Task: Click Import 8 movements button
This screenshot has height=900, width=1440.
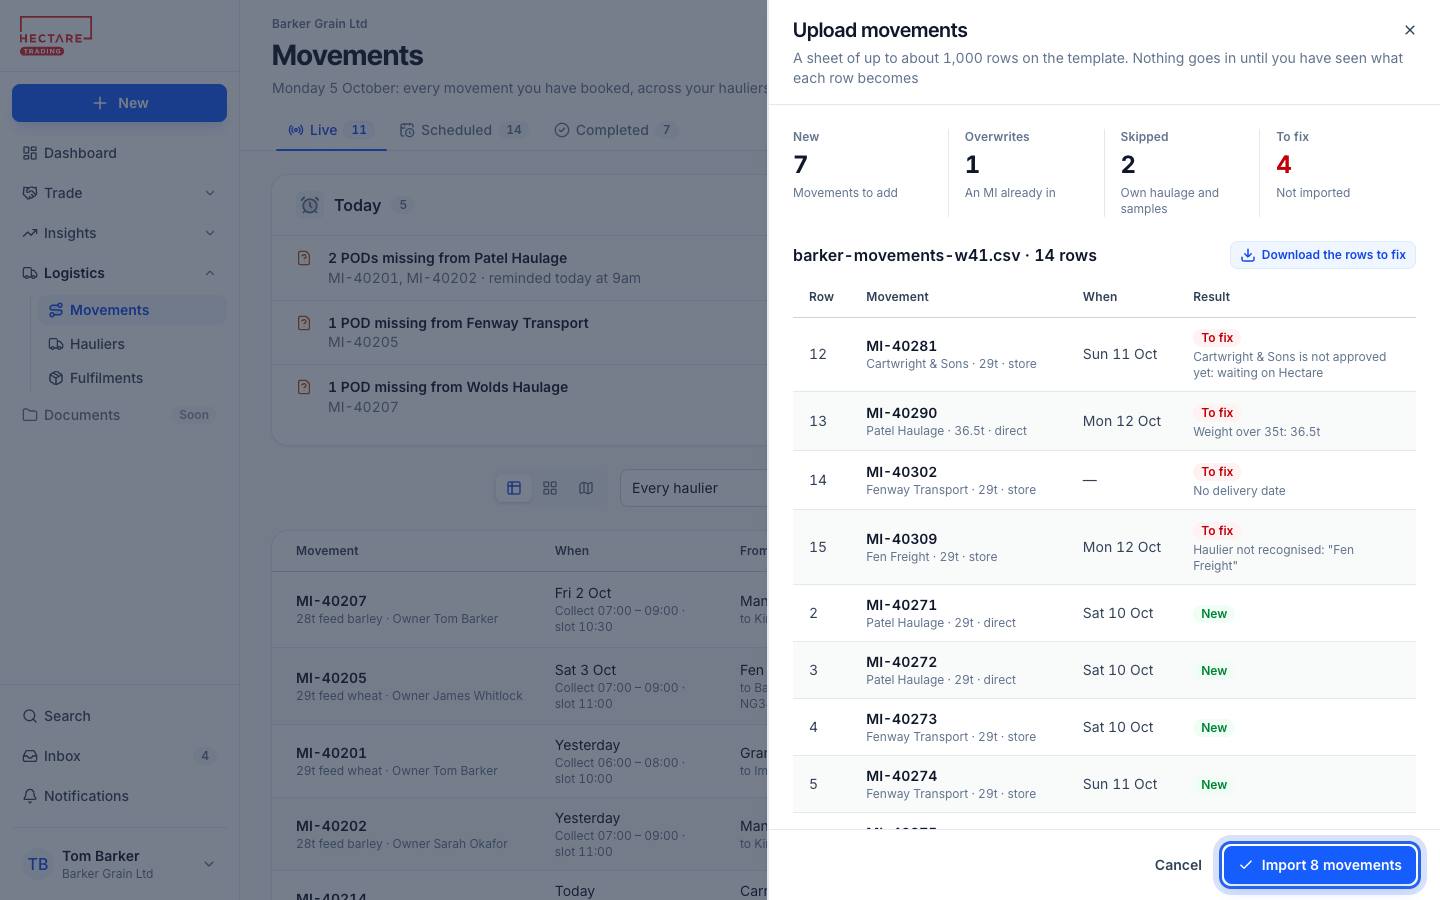Action: [1319, 865]
